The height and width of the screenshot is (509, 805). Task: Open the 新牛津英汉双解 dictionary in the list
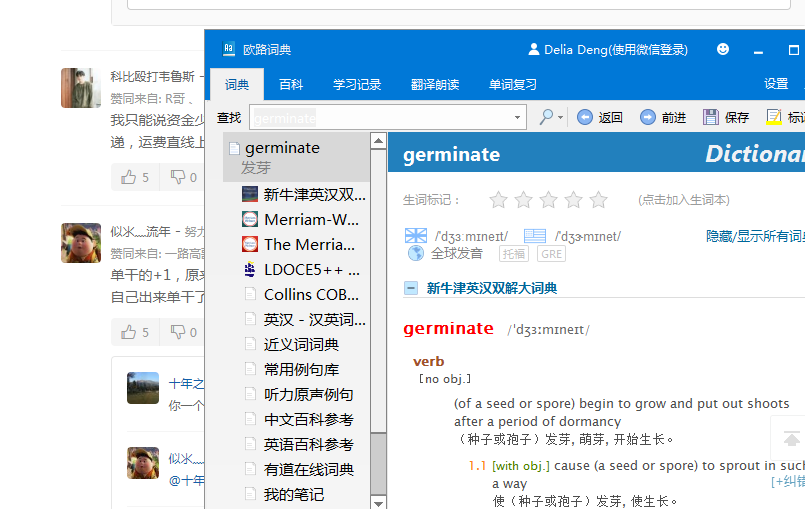pos(304,195)
